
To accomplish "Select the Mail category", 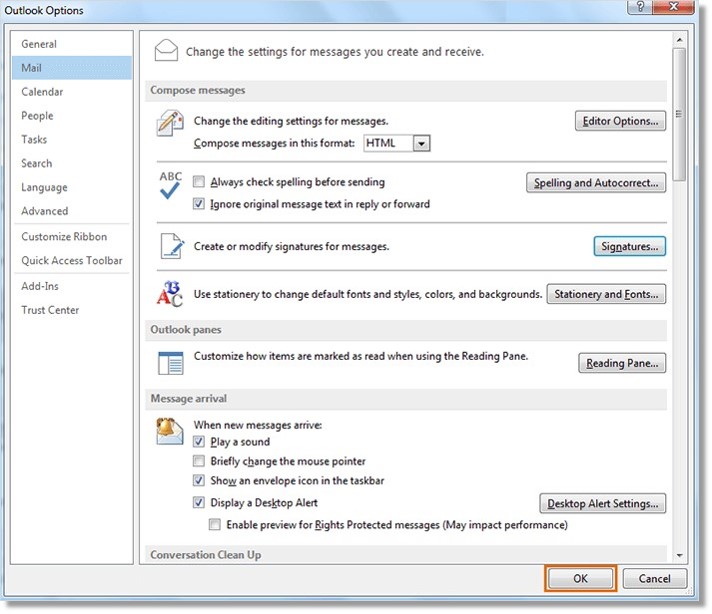I will tap(72, 68).
